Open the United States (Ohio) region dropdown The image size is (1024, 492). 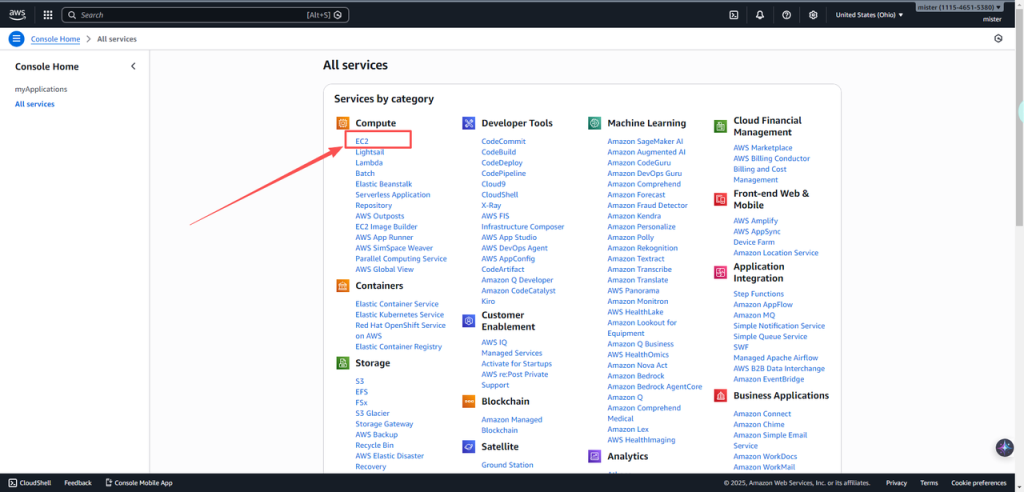click(869, 15)
